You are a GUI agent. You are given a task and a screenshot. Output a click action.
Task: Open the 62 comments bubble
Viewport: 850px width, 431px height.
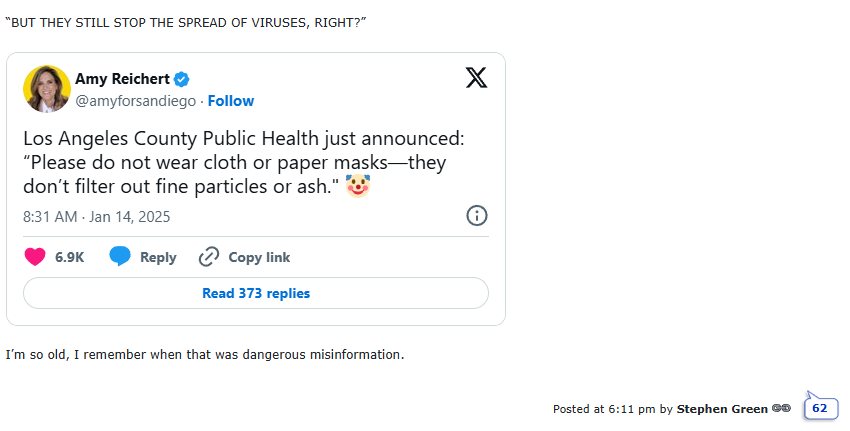click(820, 408)
